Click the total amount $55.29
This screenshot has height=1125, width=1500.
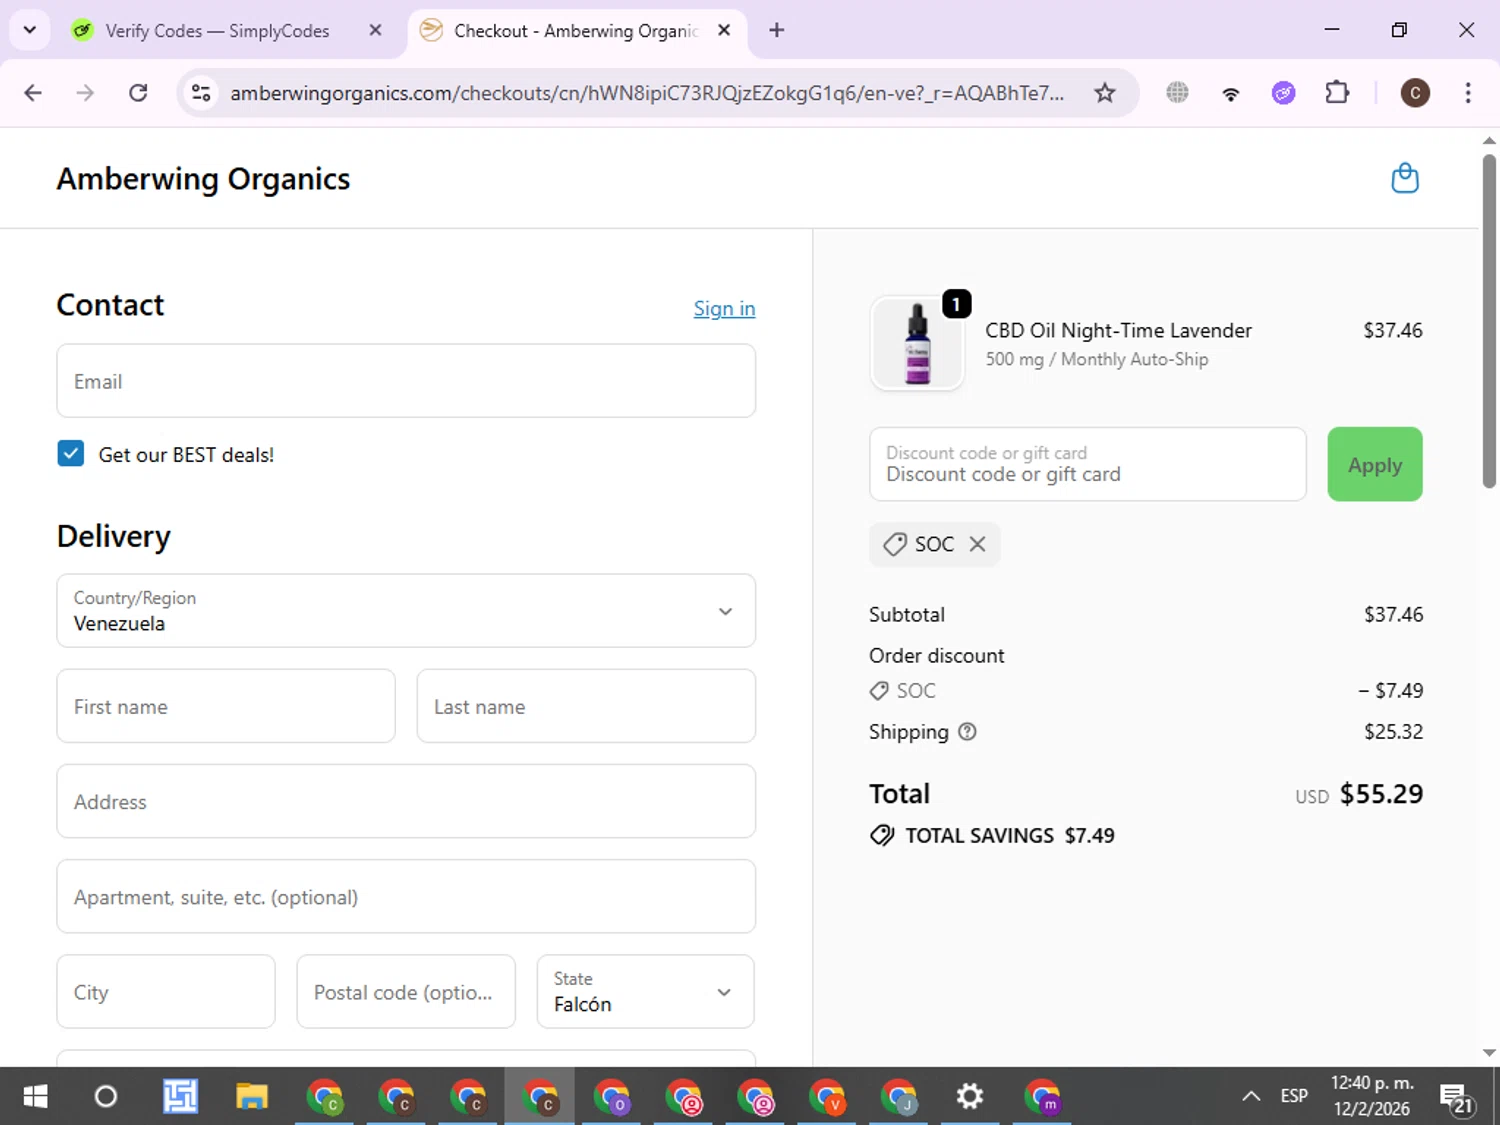coord(1381,794)
